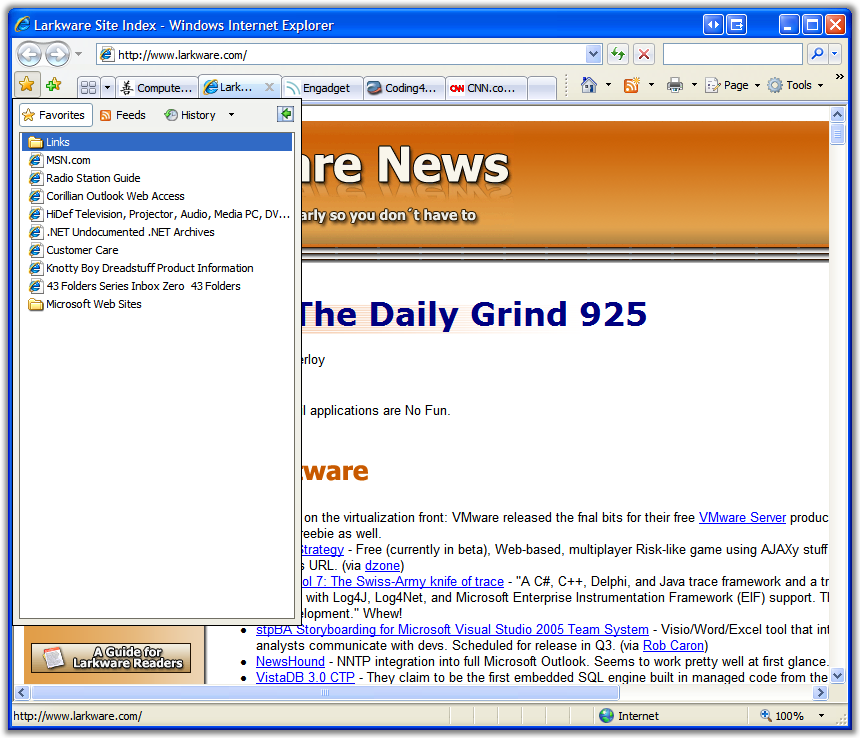Select the Favorites view button
The height and width of the screenshot is (738, 860).
tap(55, 115)
